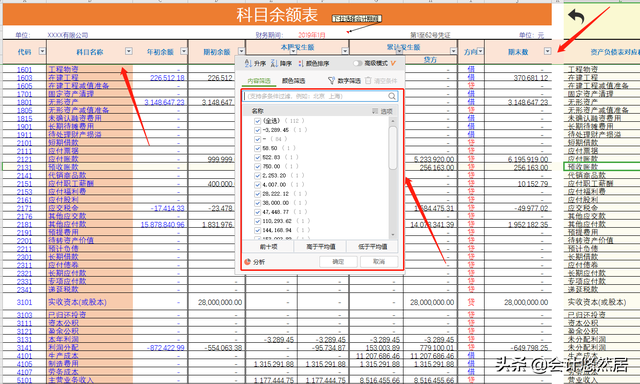Uncheck the 110,293.62 checkbox

pos(257,221)
